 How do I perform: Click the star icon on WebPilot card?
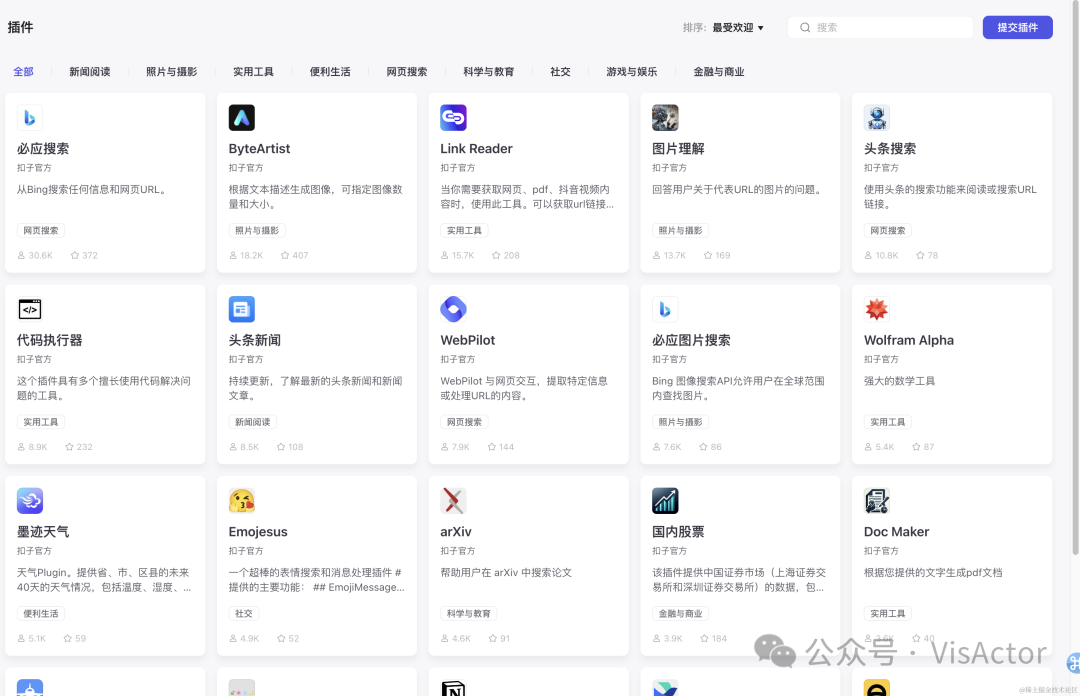[491, 447]
